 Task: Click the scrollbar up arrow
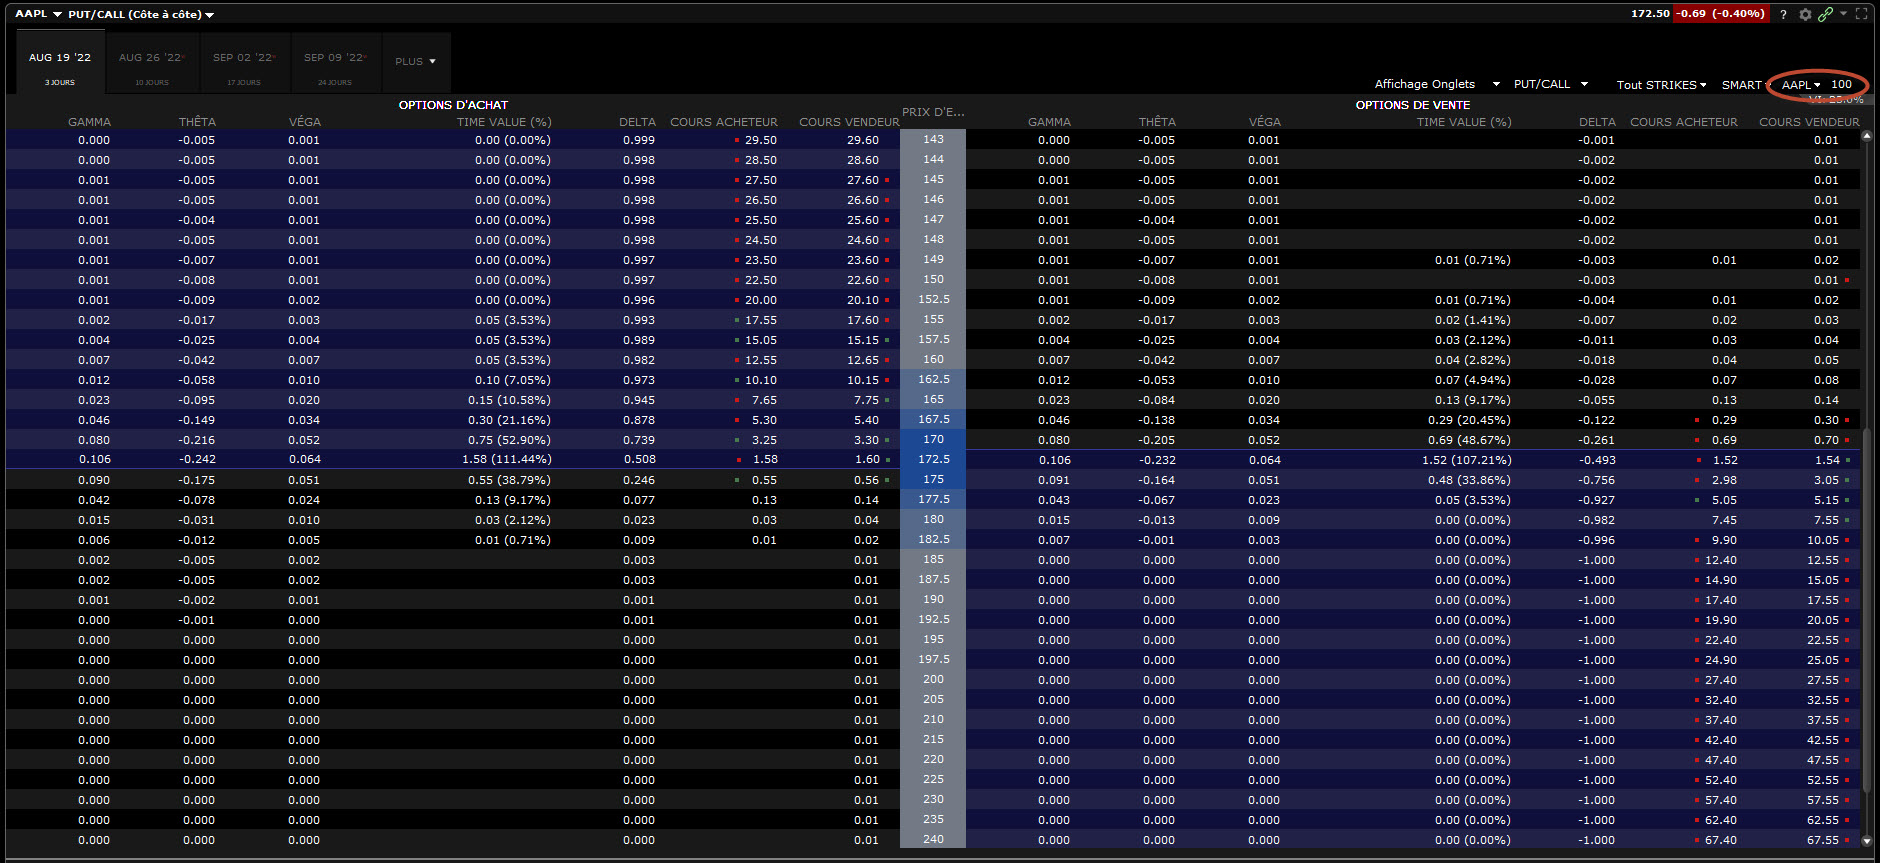(1866, 136)
